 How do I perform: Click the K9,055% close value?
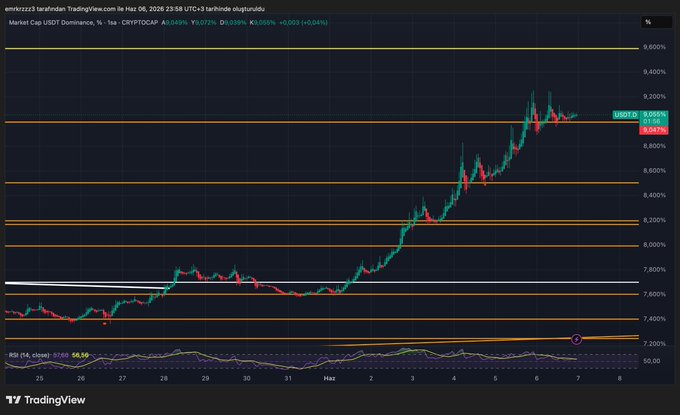pyautogui.click(x=262, y=23)
